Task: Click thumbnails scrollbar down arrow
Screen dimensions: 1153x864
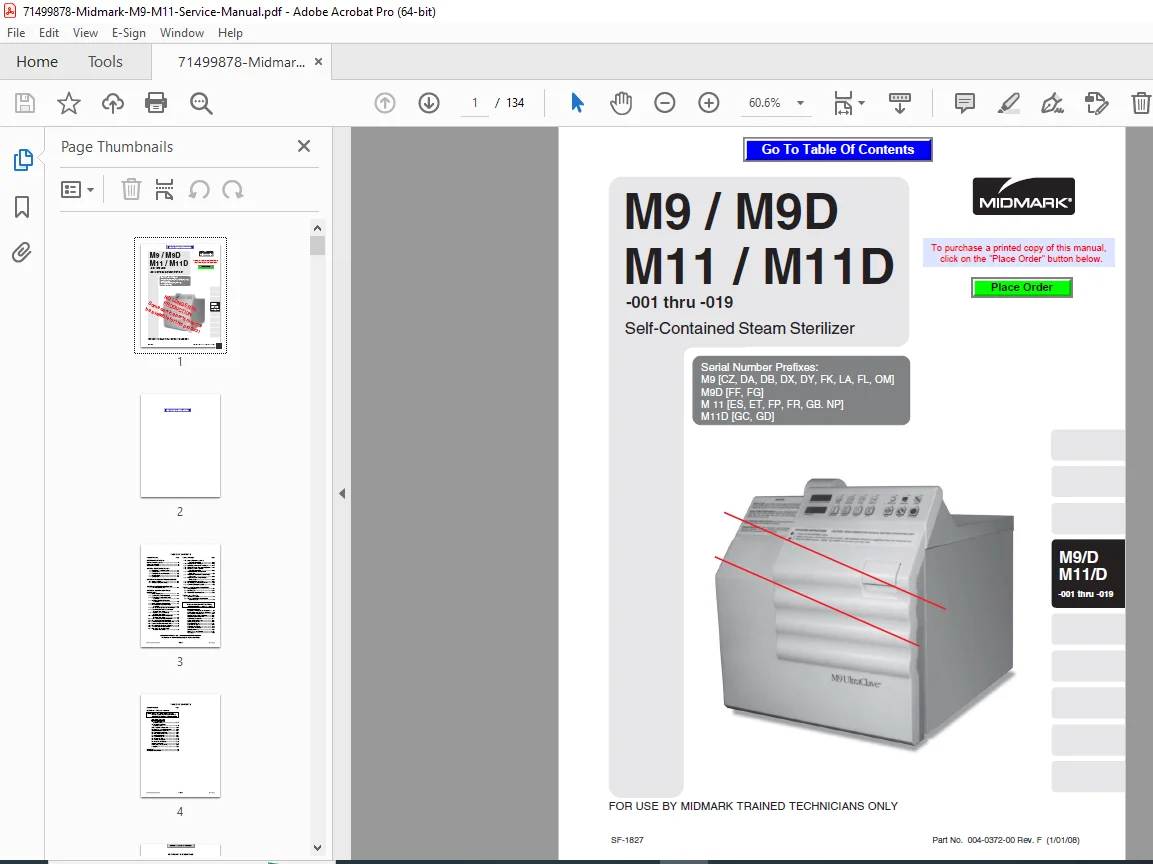Action: click(317, 847)
